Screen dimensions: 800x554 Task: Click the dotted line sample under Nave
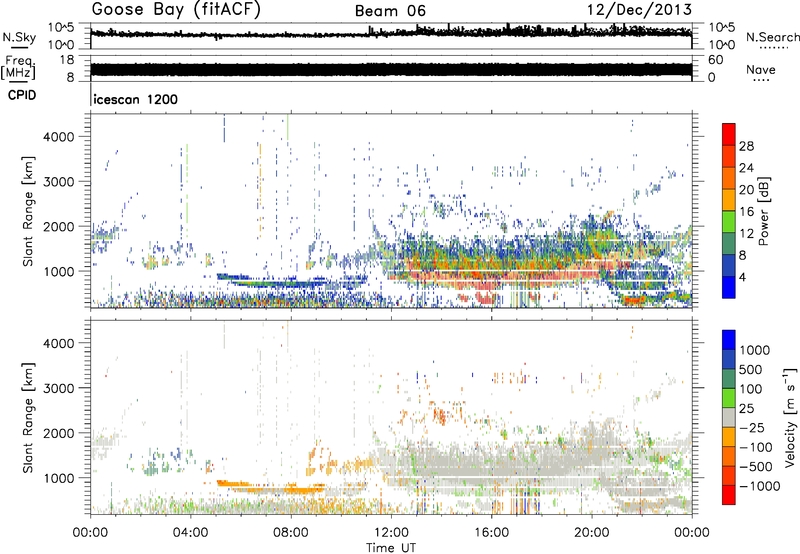[760, 81]
